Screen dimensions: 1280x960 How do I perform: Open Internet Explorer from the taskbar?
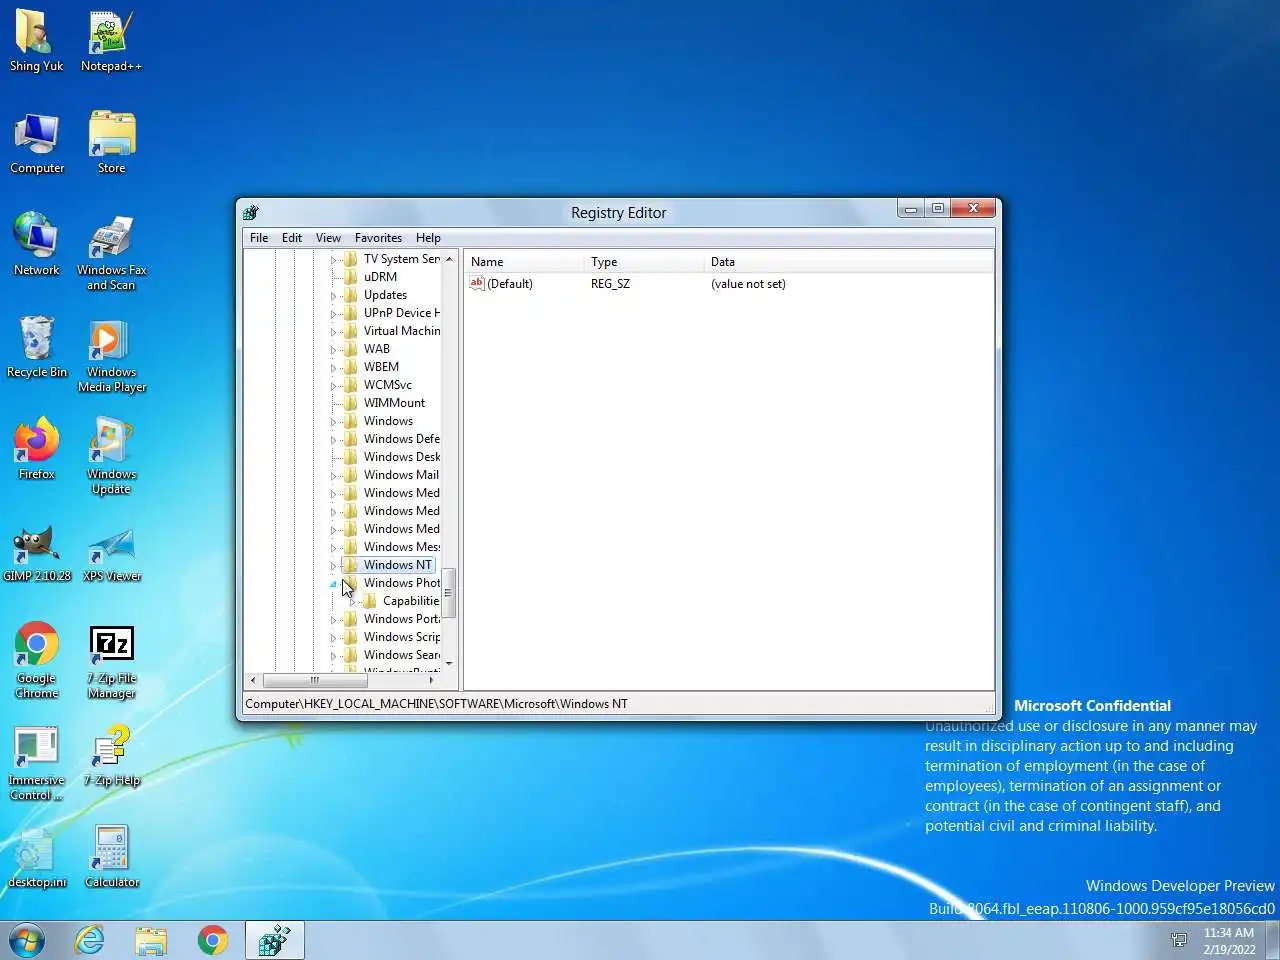(x=90, y=940)
